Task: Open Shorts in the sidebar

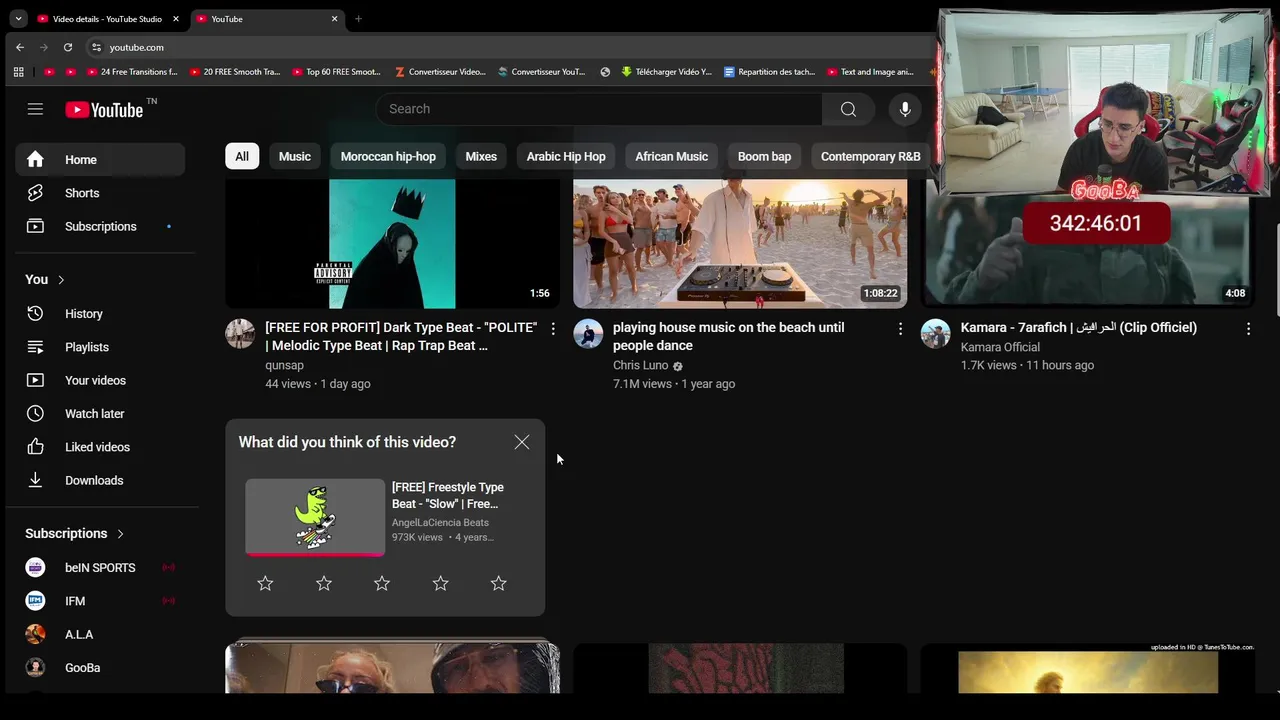Action: (x=100, y=193)
